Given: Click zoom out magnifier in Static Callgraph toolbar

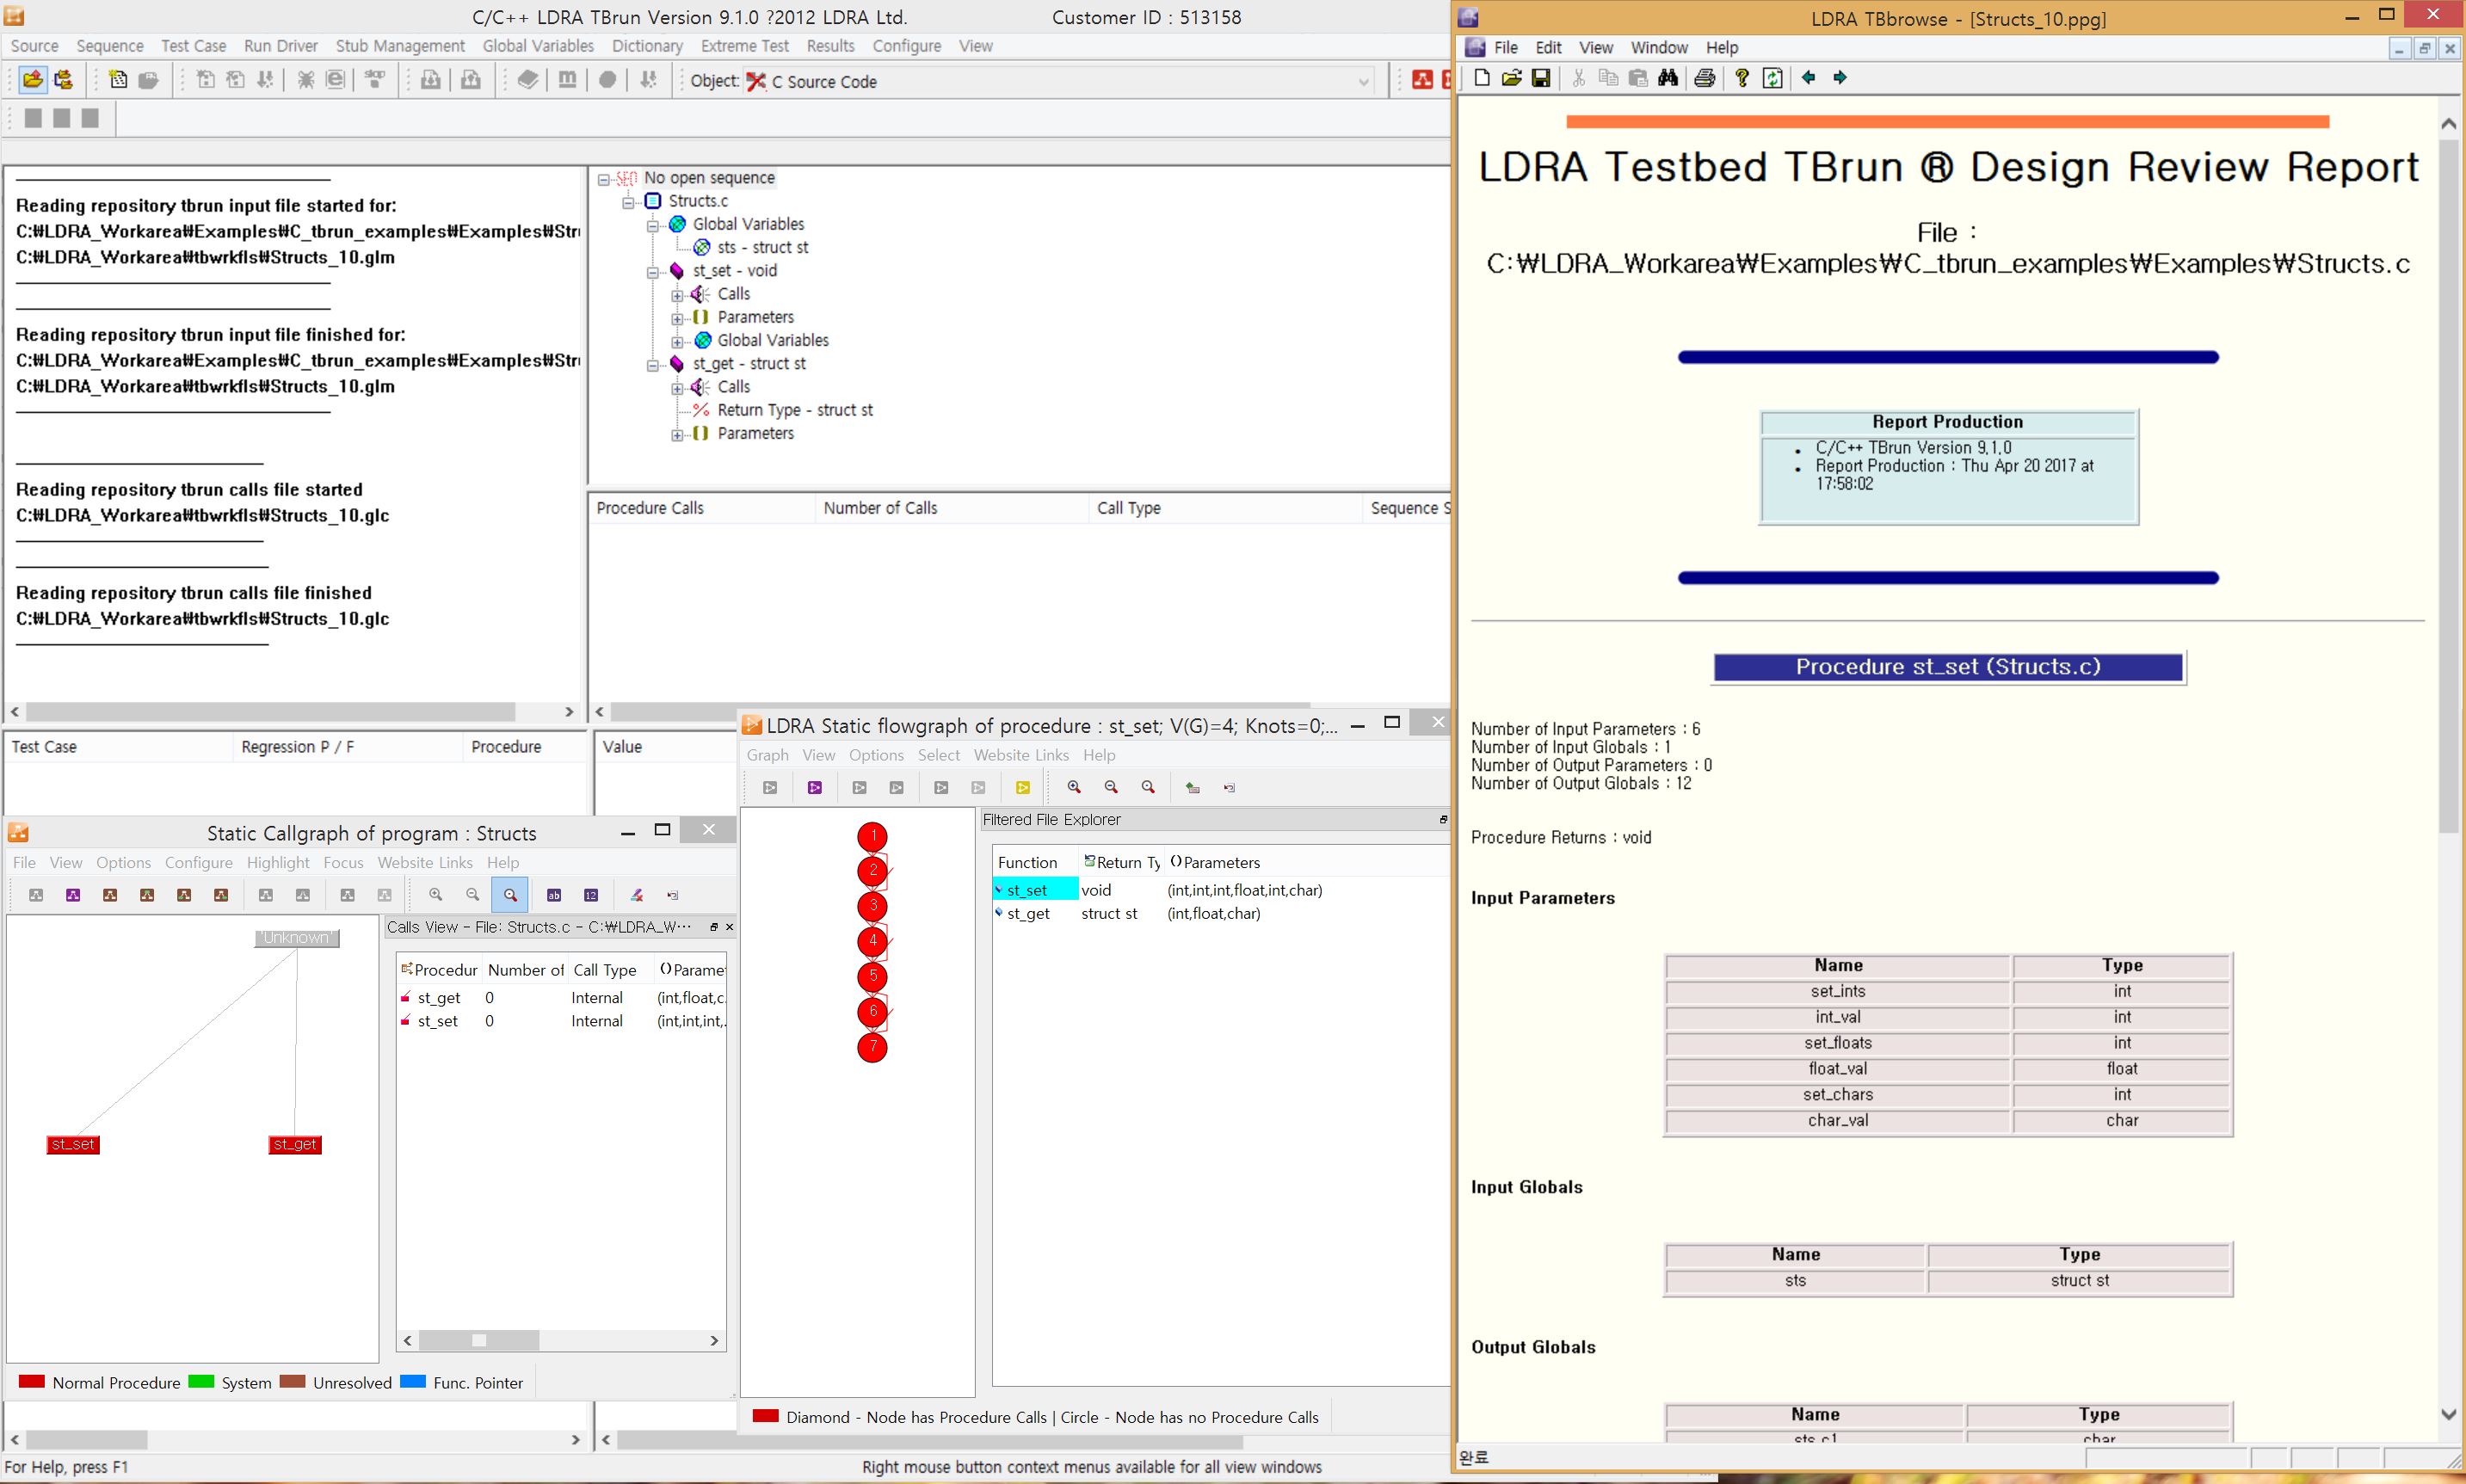Looking at the screenshot, I should pos(473,895).
